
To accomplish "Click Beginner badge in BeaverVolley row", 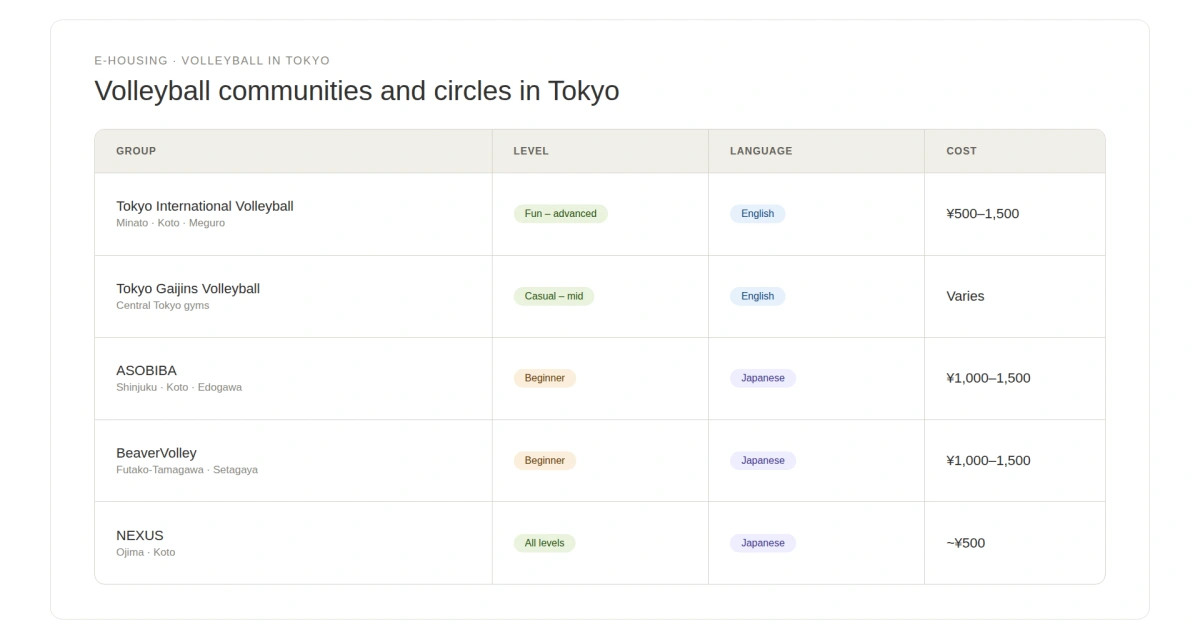I will (x=545, y=460).
